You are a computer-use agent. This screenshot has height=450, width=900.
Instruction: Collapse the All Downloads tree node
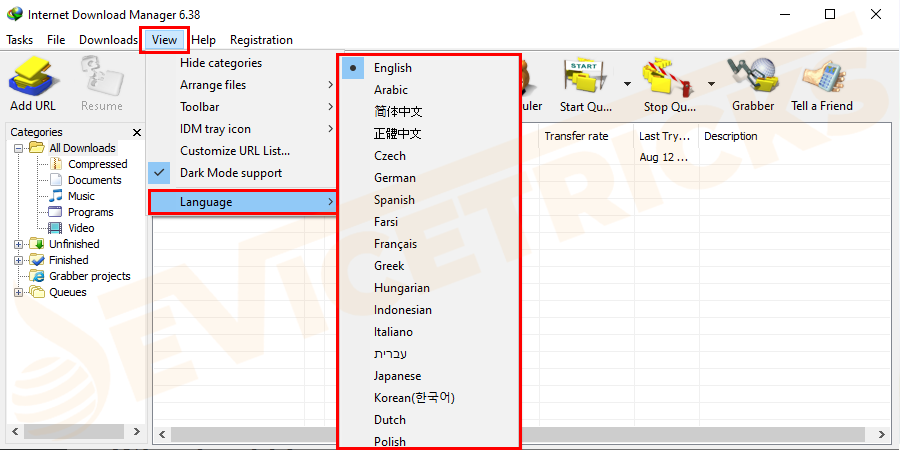click(18, 148)
